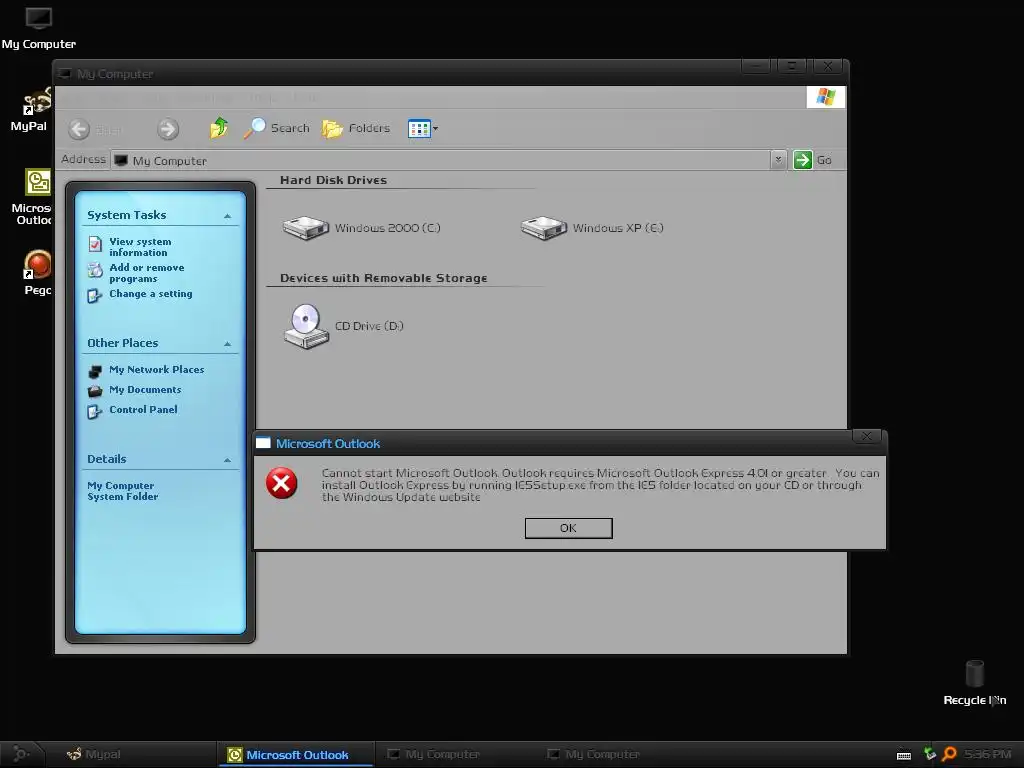1024x768 pixels.
Task: Click the Hard Disk Drives heading
Action: (x=333, y=180)
